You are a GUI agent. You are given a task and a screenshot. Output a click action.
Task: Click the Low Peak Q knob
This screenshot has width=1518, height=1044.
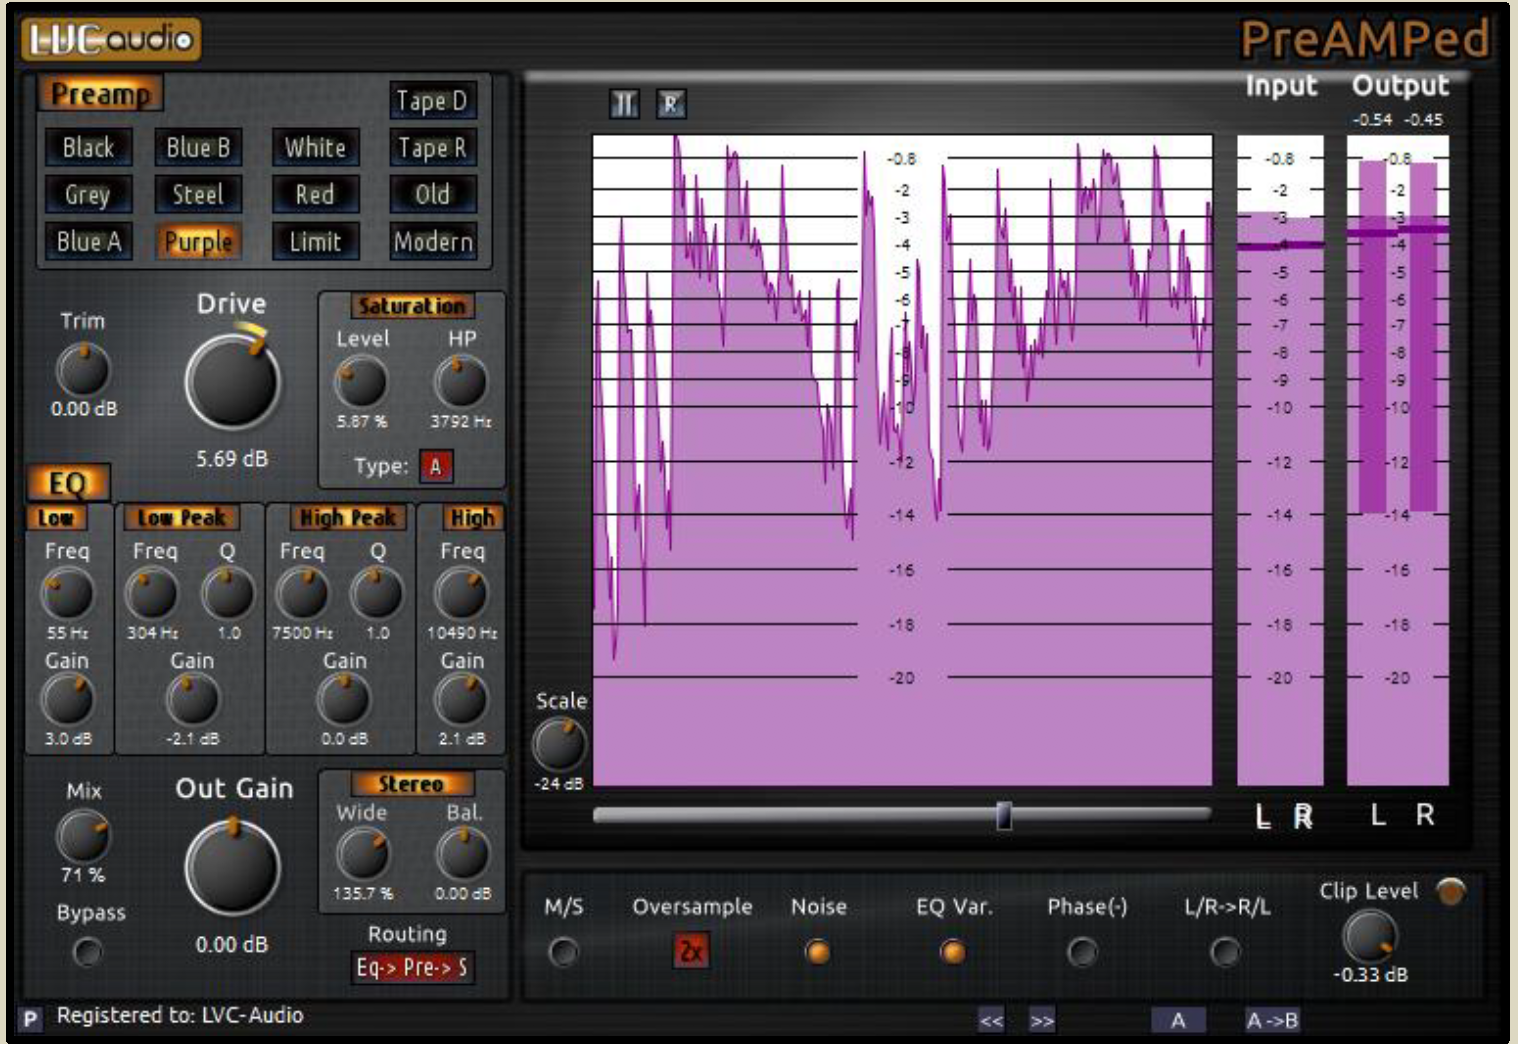[x=228, y=594]
